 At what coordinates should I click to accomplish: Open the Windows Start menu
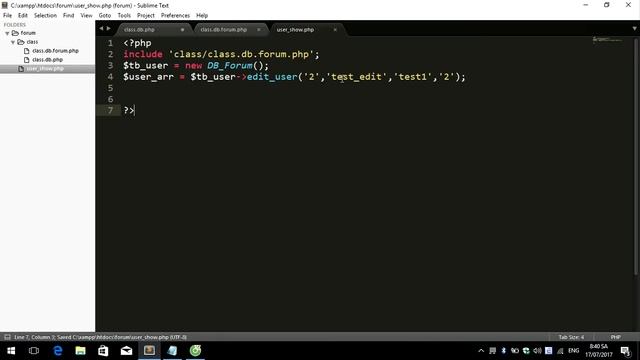[11, 351]
